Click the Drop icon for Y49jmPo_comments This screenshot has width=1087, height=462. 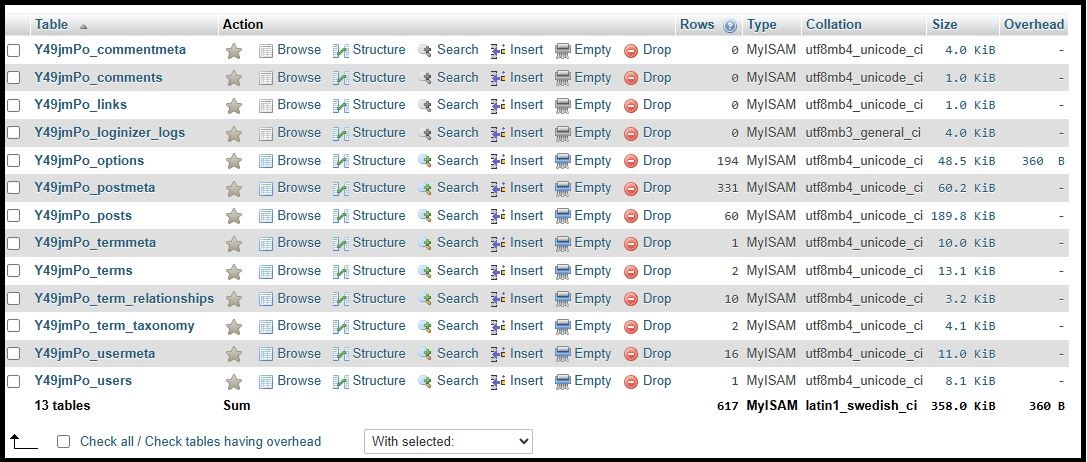tap(631, 78)
